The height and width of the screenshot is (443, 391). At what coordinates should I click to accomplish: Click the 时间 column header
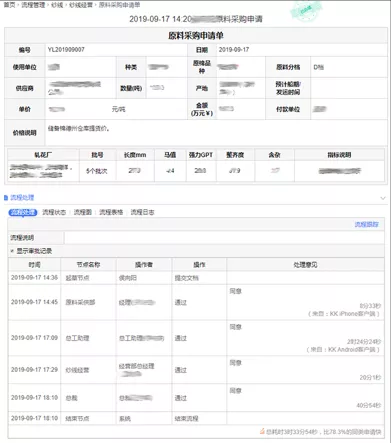point(35,265)
